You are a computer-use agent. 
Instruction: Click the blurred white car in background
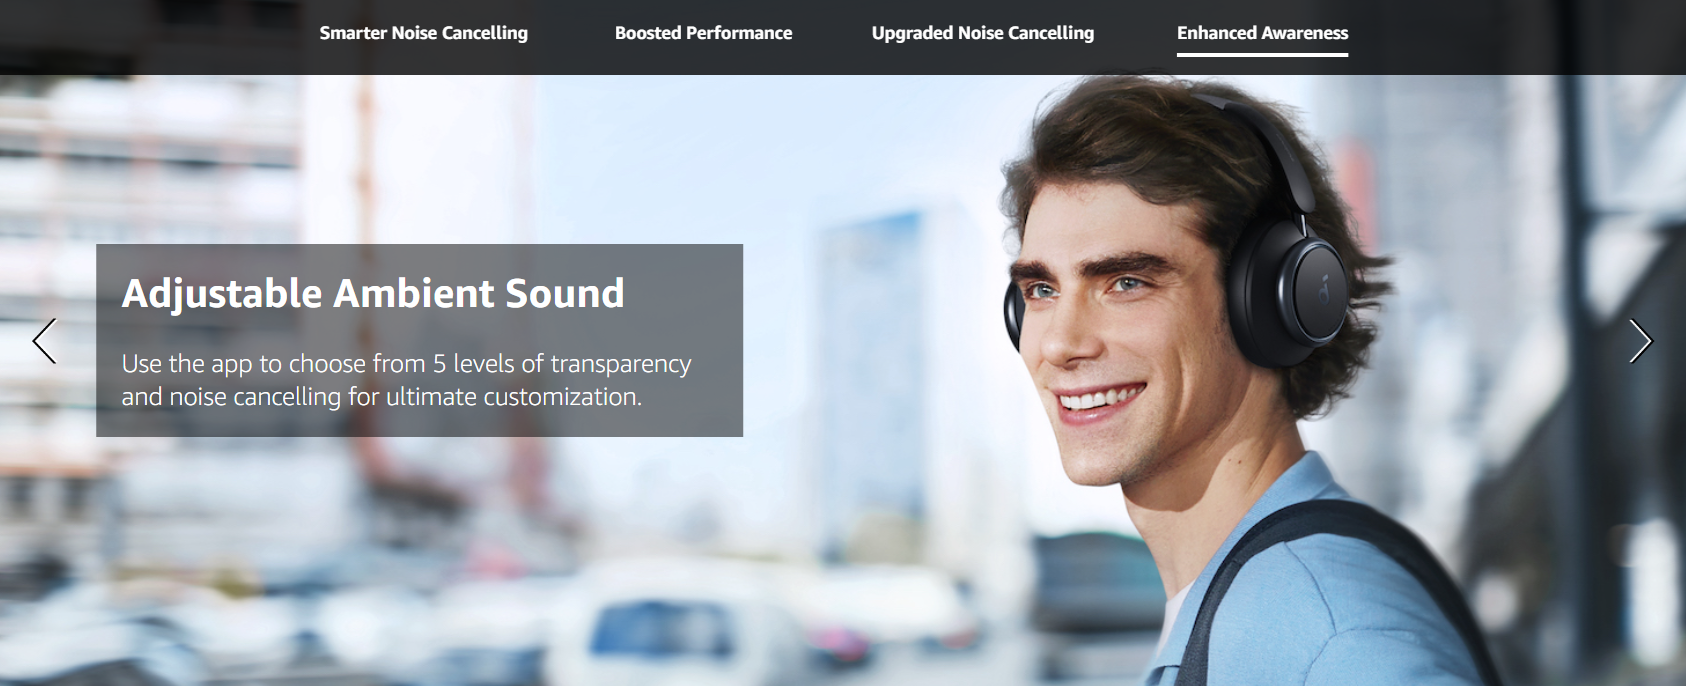(x=660, y=625)
